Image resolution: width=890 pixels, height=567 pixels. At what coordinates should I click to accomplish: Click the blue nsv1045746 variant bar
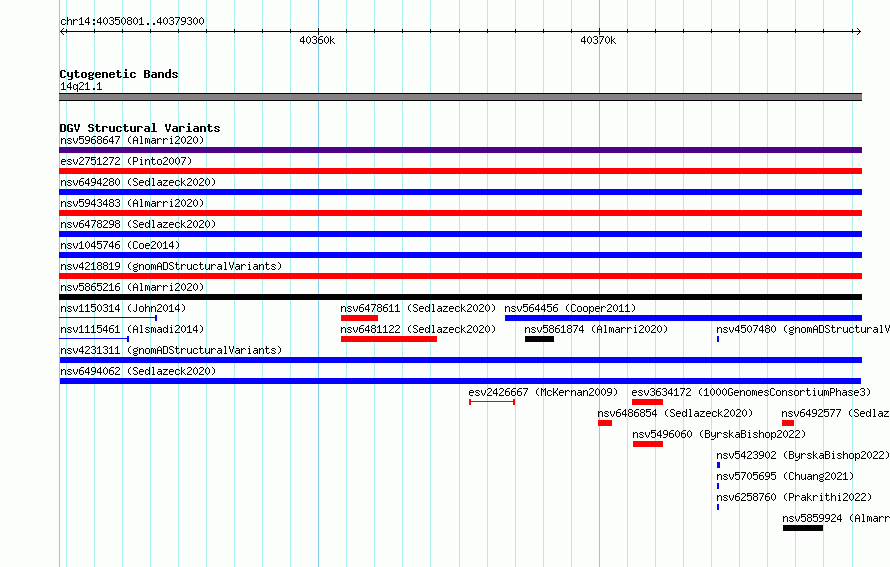[x=460, y=255]
